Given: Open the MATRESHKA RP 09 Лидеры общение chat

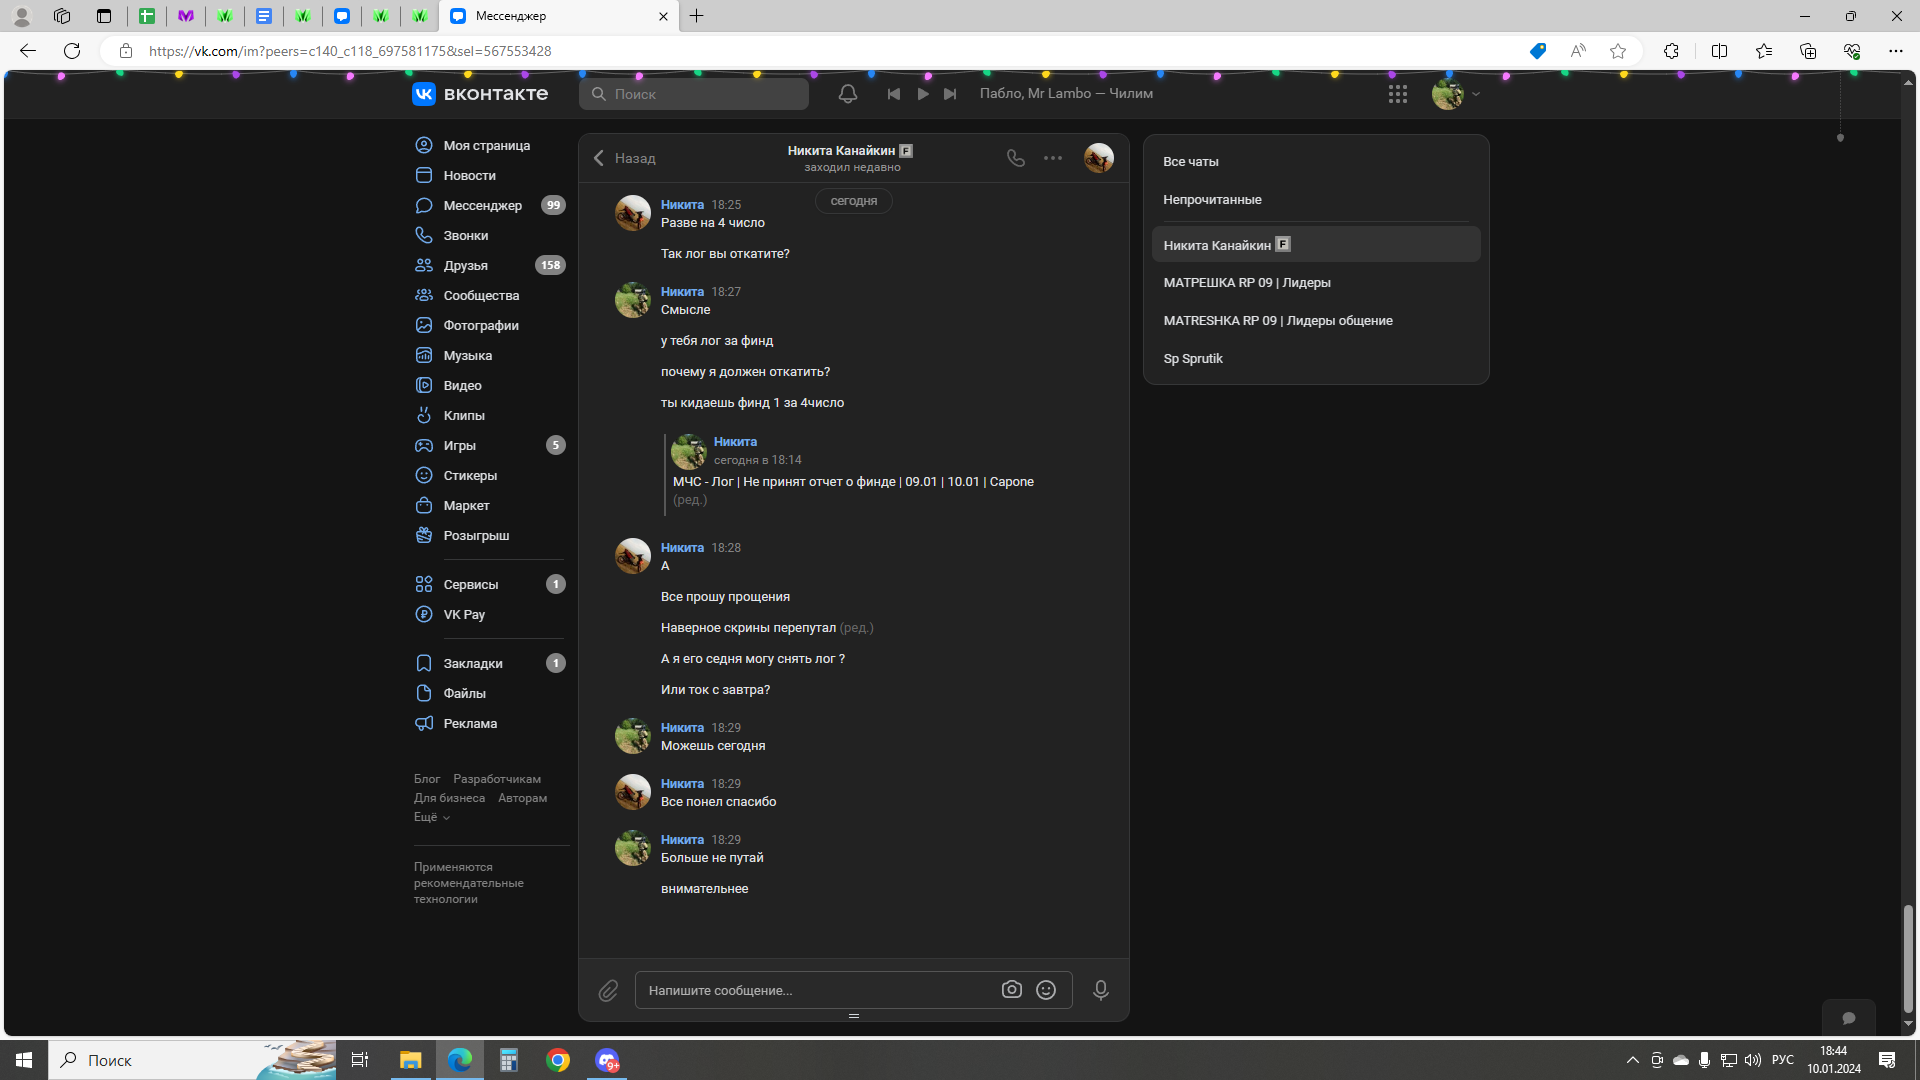Looking at the screenshot, I should pos(1278,320).
